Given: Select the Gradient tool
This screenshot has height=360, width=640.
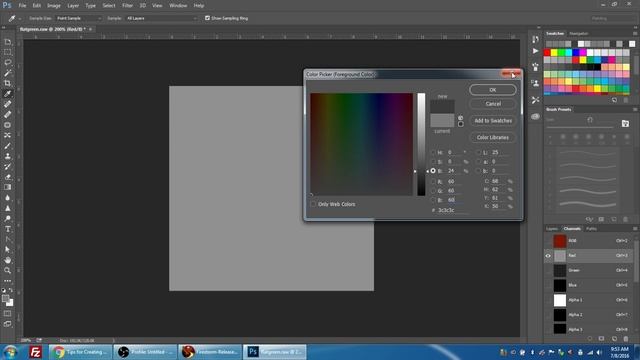Looking at the screenshot, I should click(8, 187).
